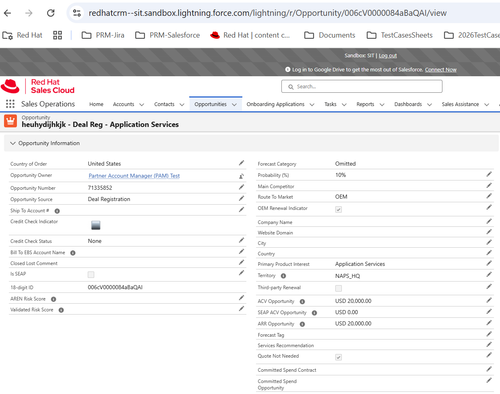Screen dimensions: 500x394
Task: Show help info for ACV Opportunity
Action: pos(302,302)
